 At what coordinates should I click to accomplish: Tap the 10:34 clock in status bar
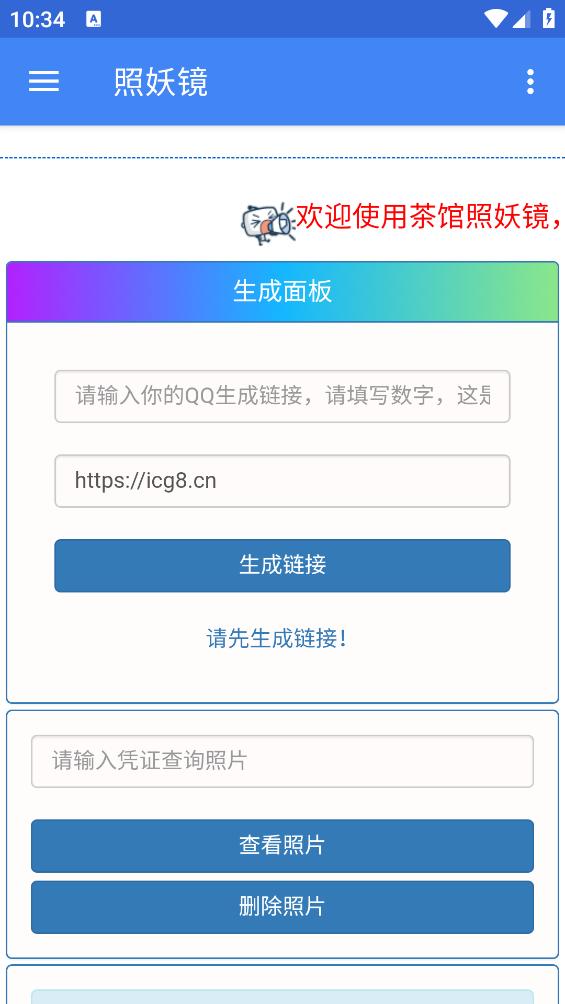[37, 19]
